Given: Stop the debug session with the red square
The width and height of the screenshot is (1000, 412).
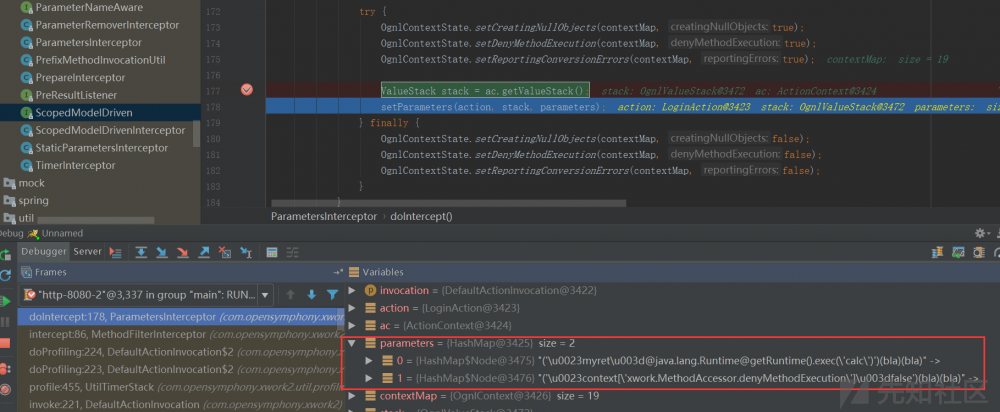Looking at the screenshot, I should coord(5,343).
